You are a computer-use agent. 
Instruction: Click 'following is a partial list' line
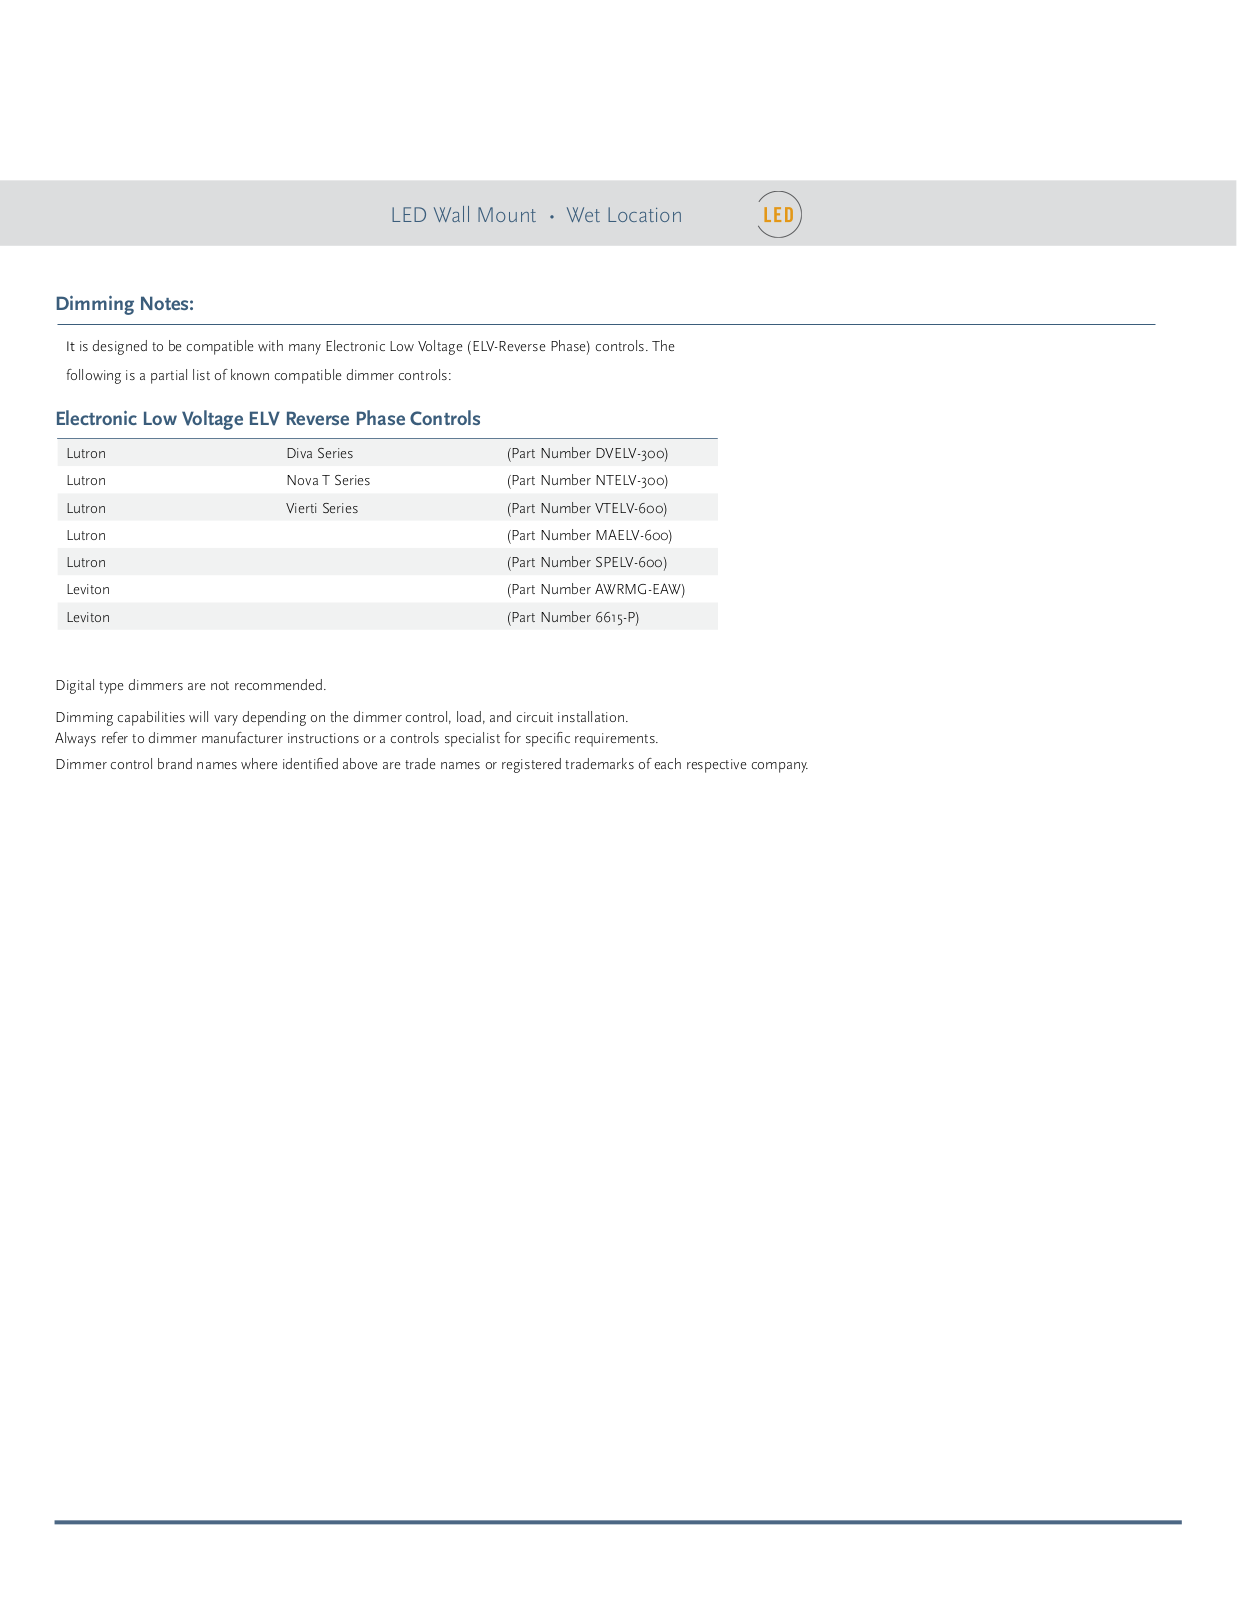click(259, 375)
